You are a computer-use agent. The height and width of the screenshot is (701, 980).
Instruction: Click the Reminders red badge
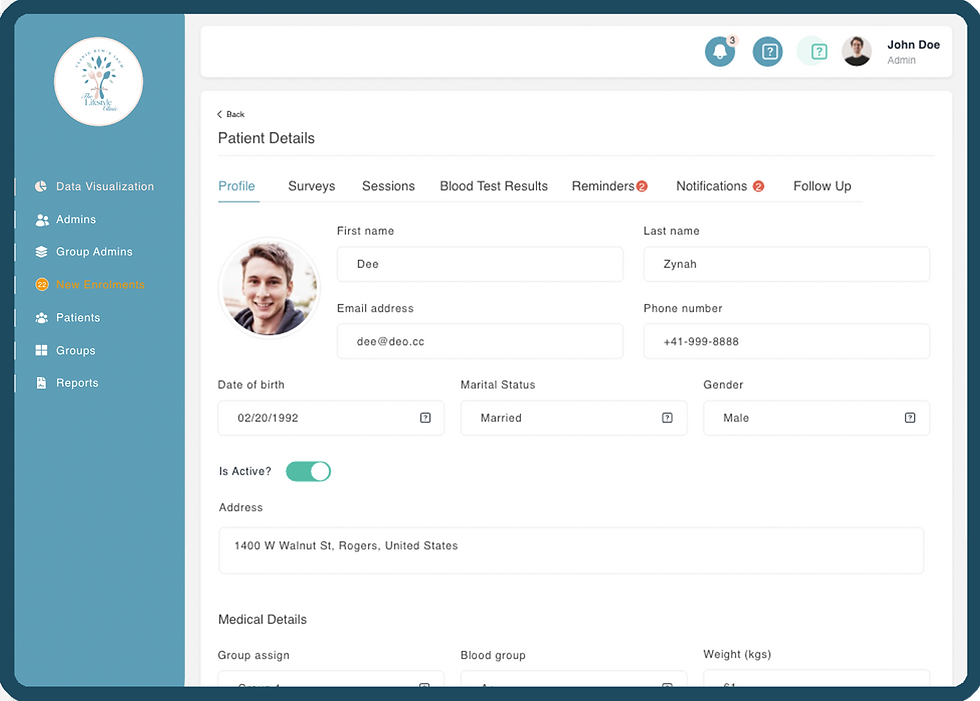click(642, 186)
